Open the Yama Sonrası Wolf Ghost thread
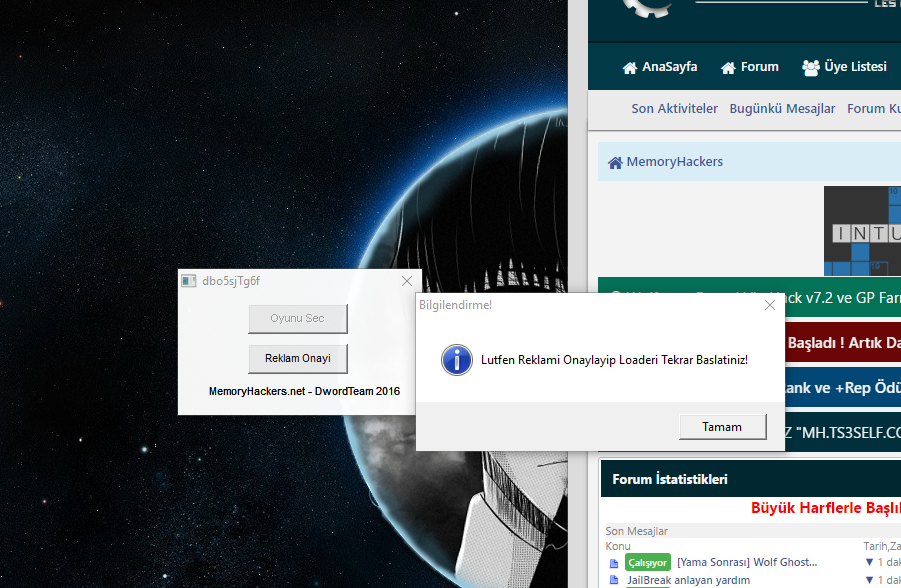 coord(747,562)
